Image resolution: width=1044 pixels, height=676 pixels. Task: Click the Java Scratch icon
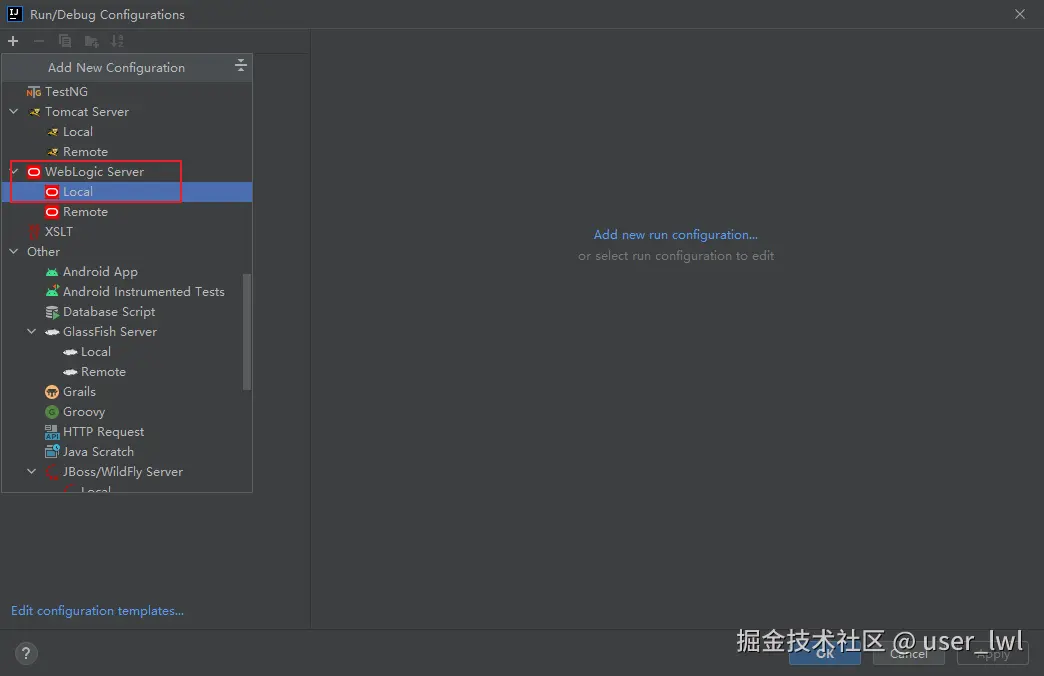click(x=52, y=452)
